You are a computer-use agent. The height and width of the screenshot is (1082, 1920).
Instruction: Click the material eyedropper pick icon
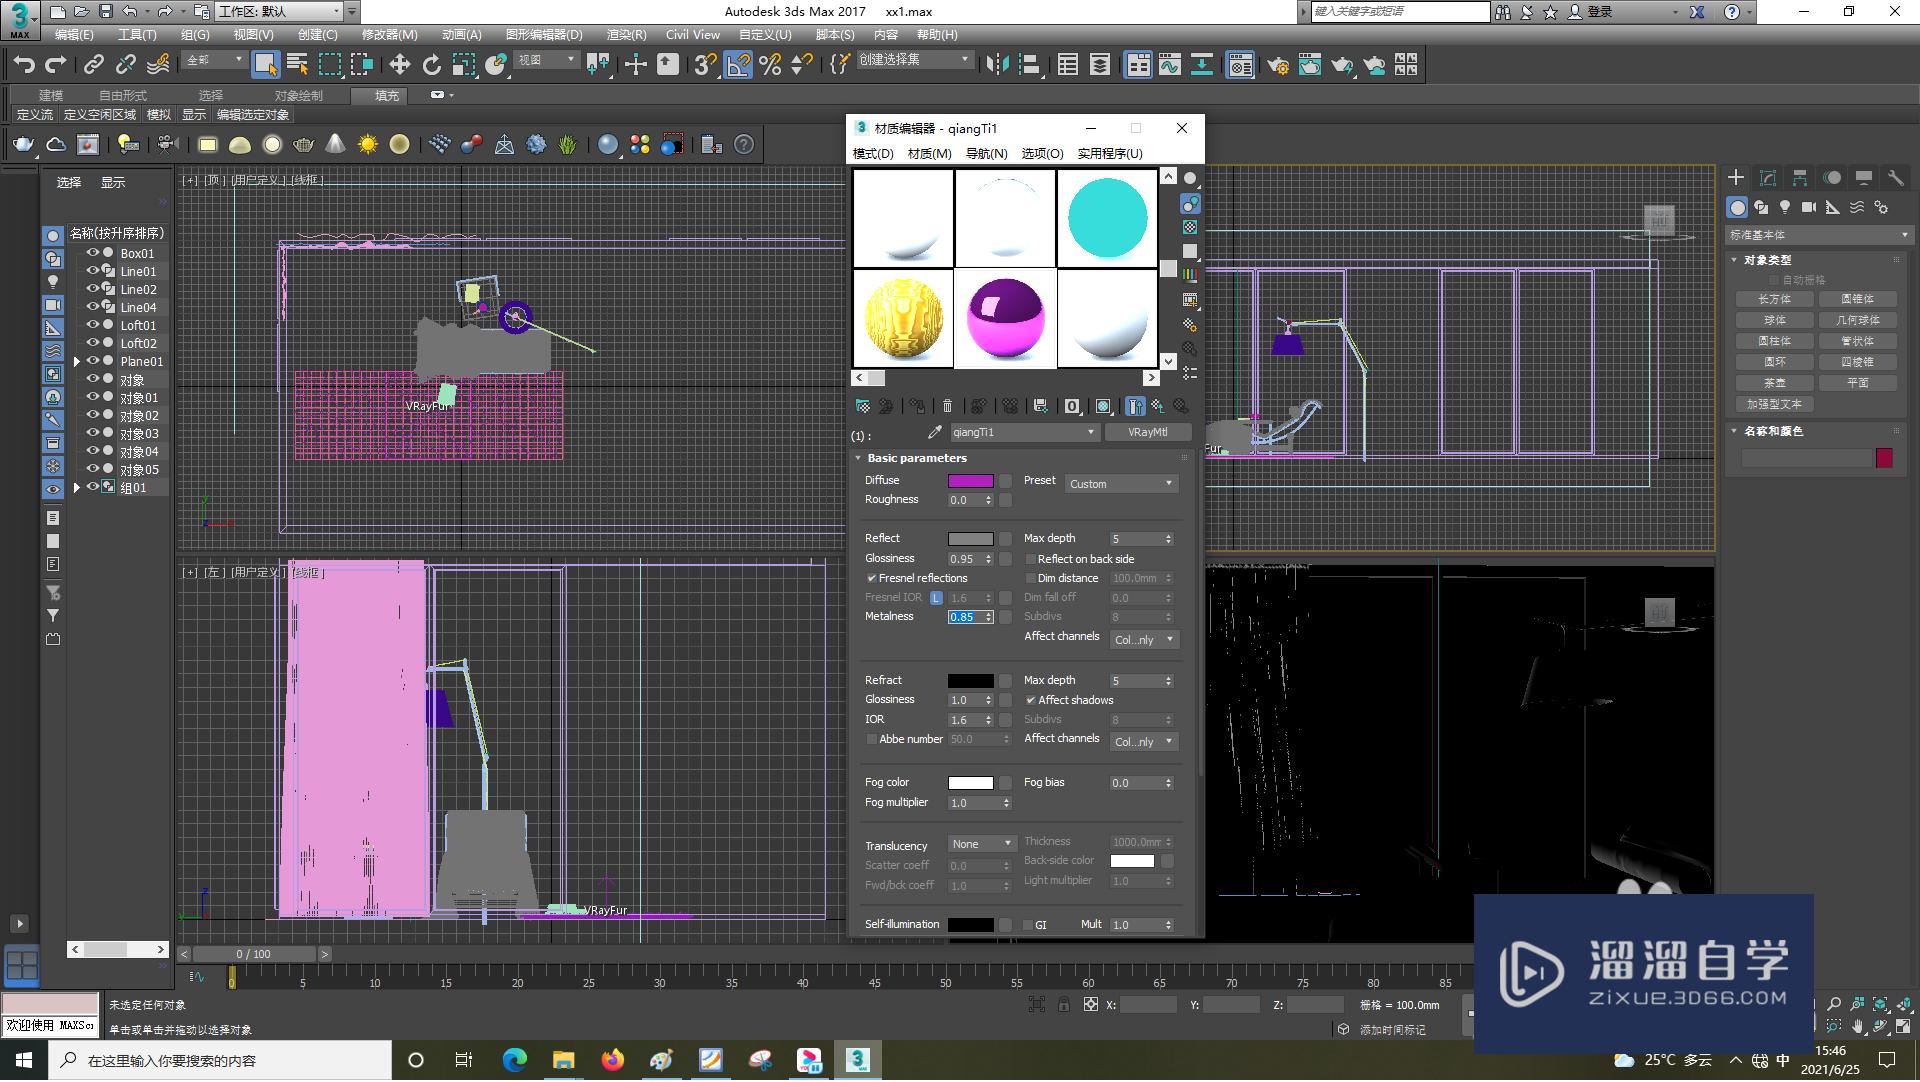coord(935,433)
